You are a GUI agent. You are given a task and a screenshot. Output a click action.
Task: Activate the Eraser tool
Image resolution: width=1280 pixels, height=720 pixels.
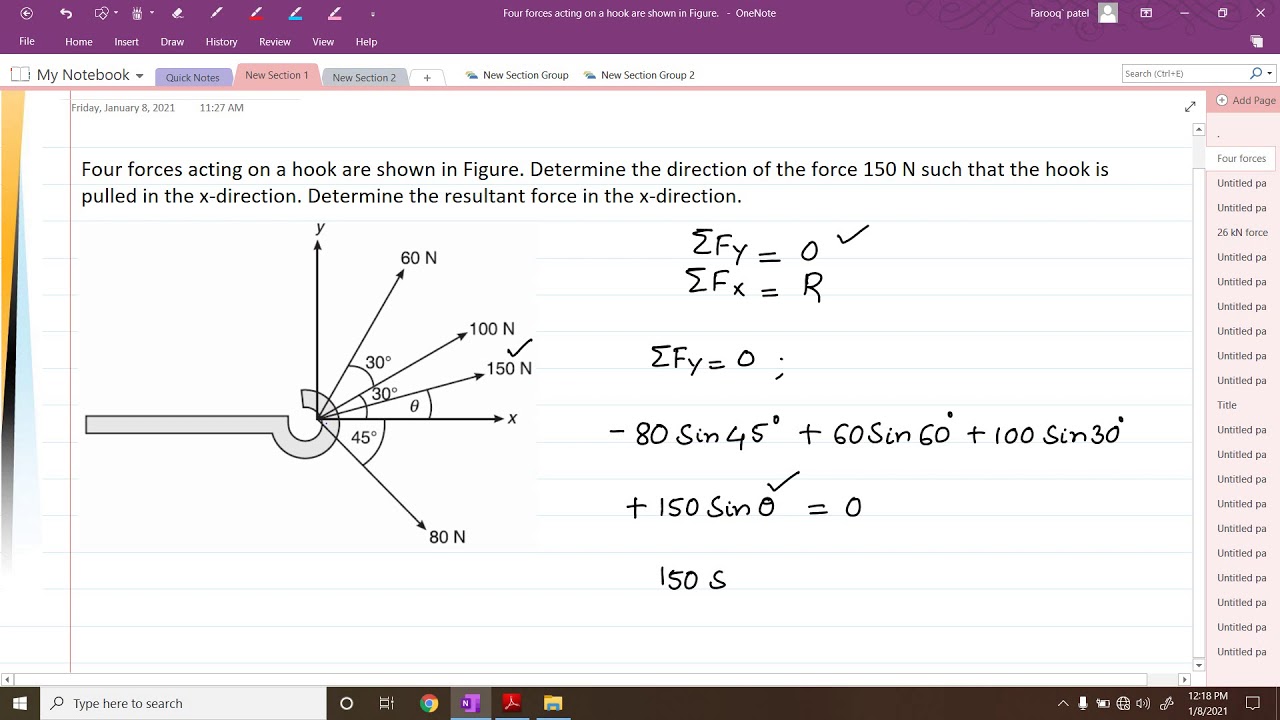[178, 13]
